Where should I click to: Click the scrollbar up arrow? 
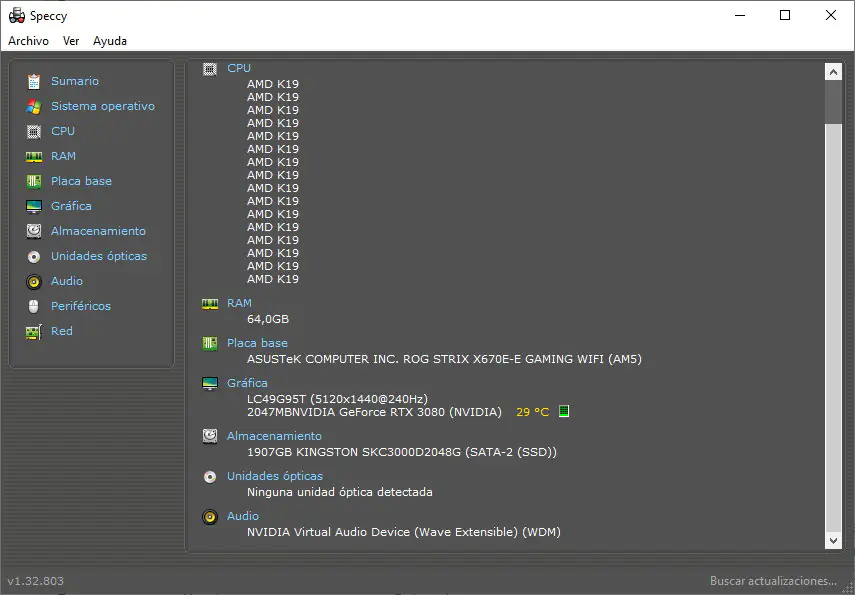[833, 72]
